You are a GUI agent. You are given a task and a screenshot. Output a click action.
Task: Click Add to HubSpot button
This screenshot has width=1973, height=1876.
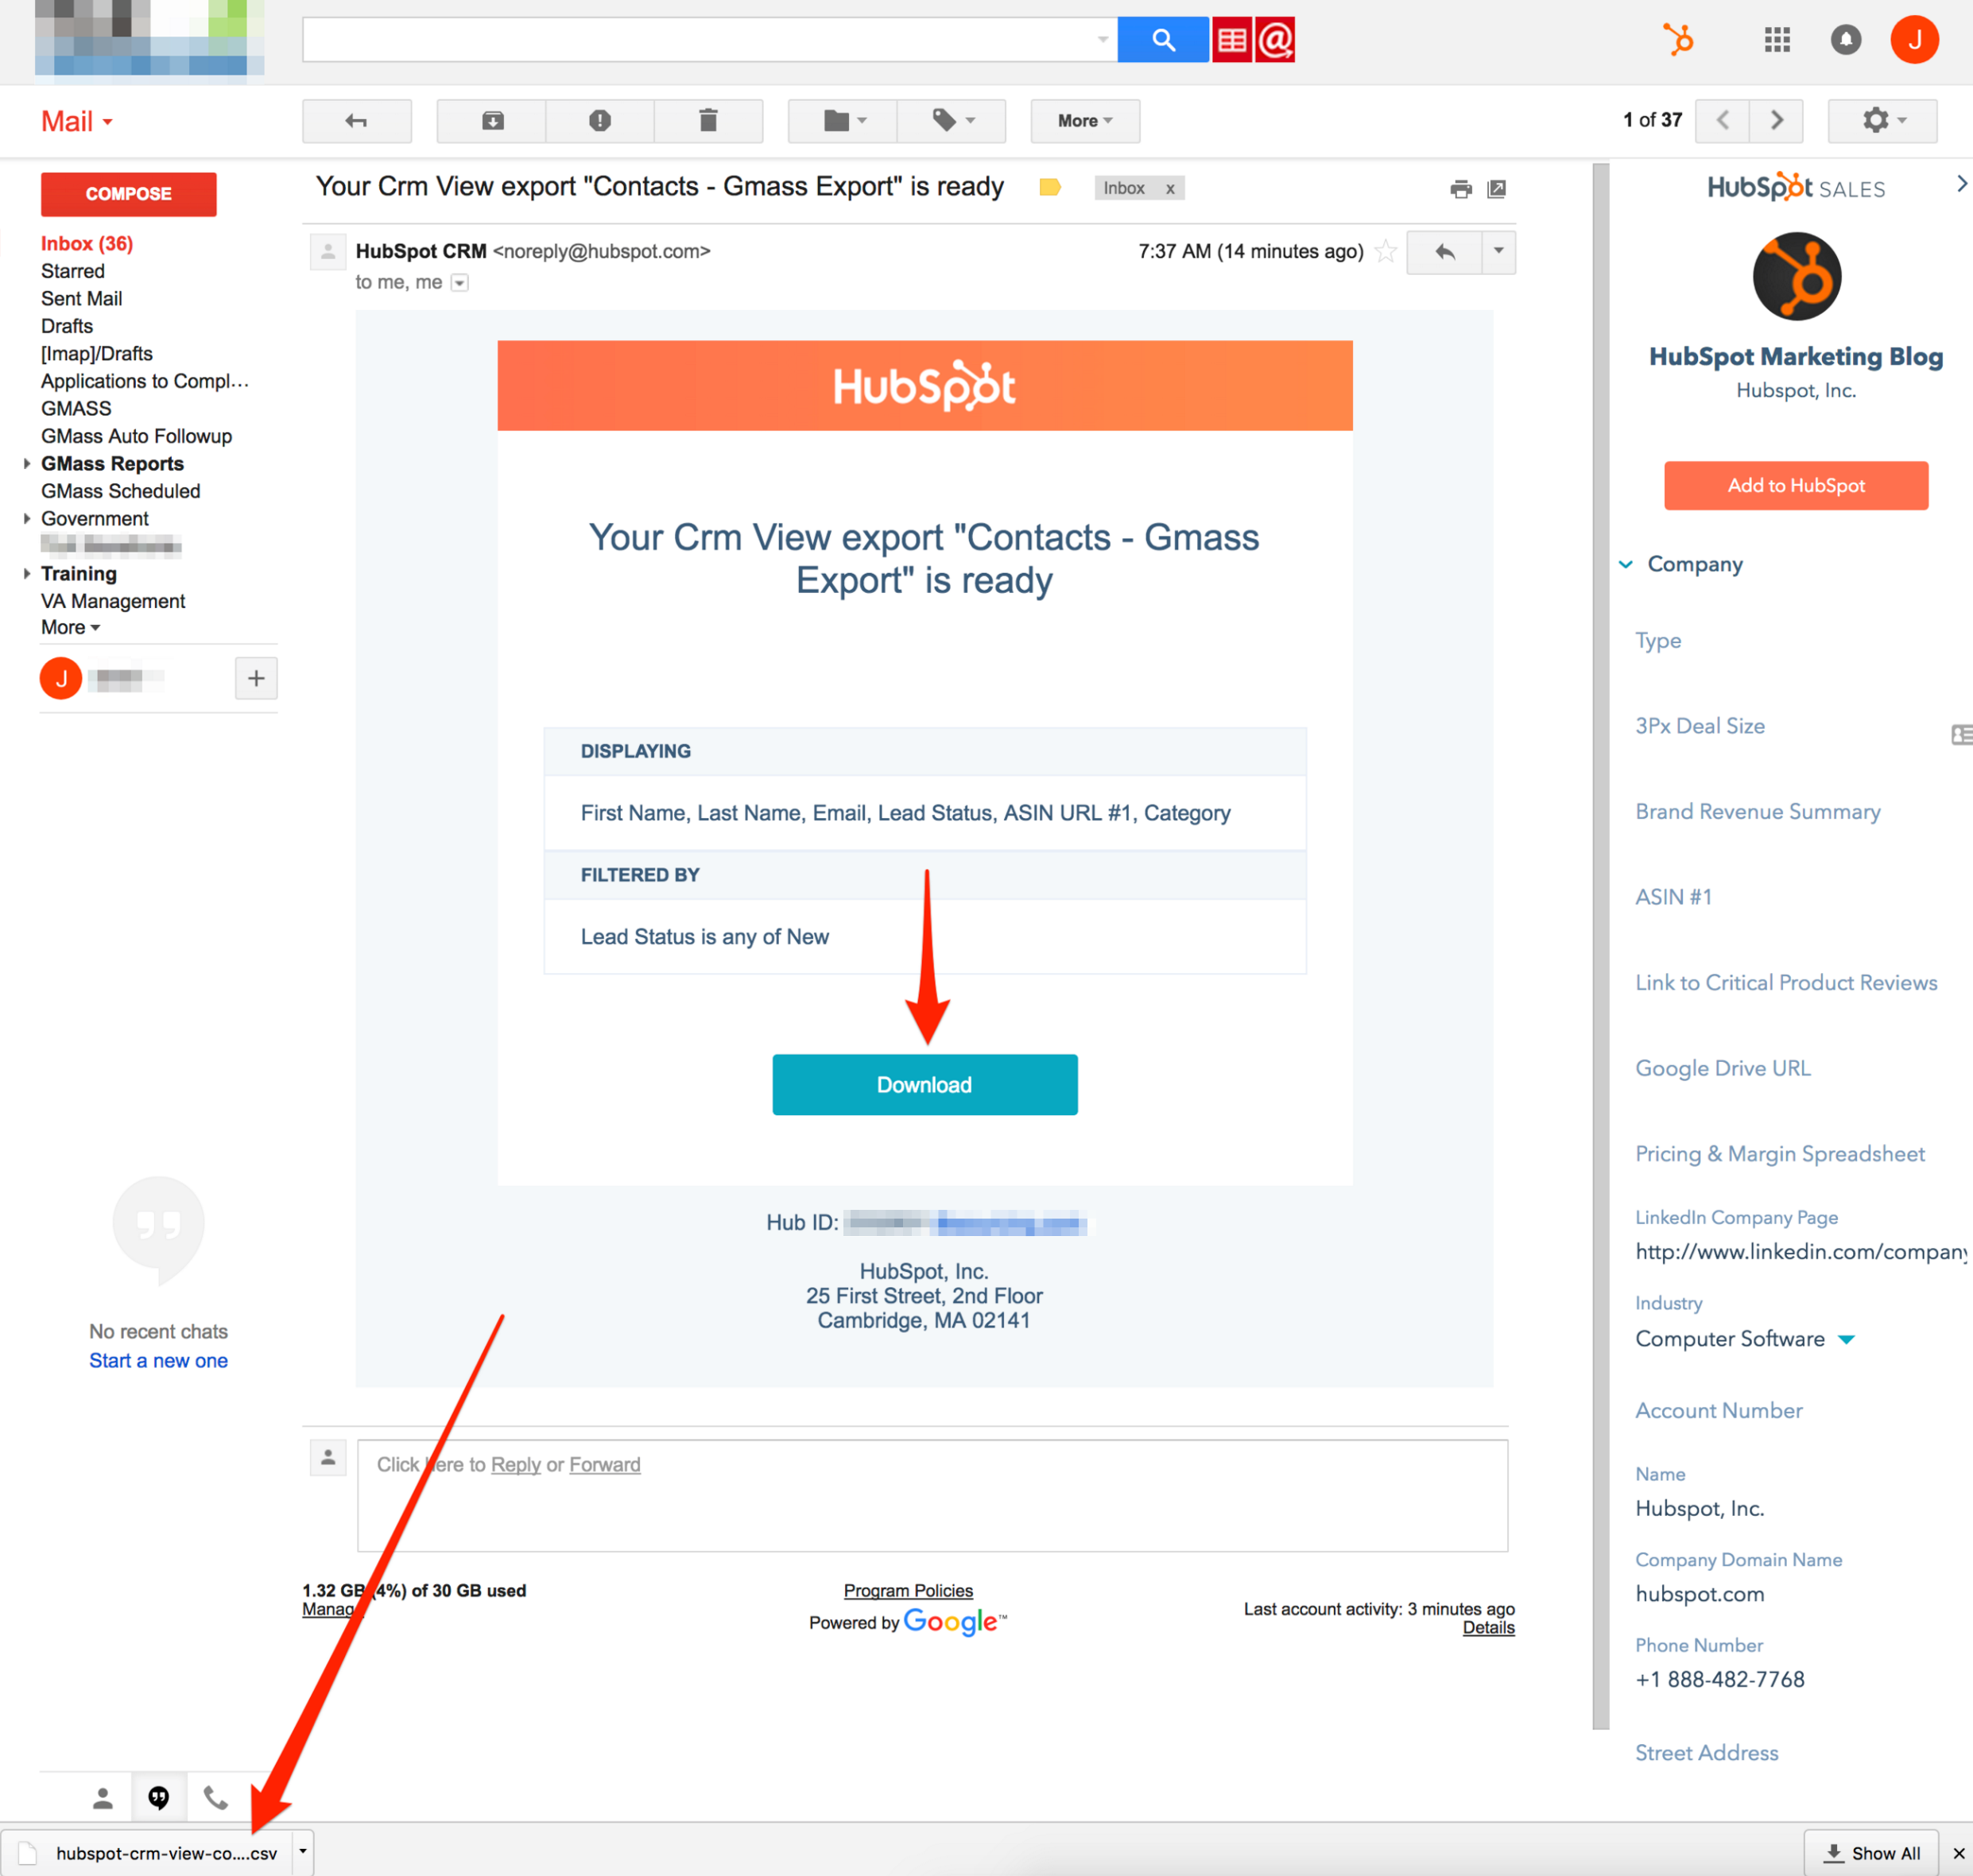[1796, 486]
